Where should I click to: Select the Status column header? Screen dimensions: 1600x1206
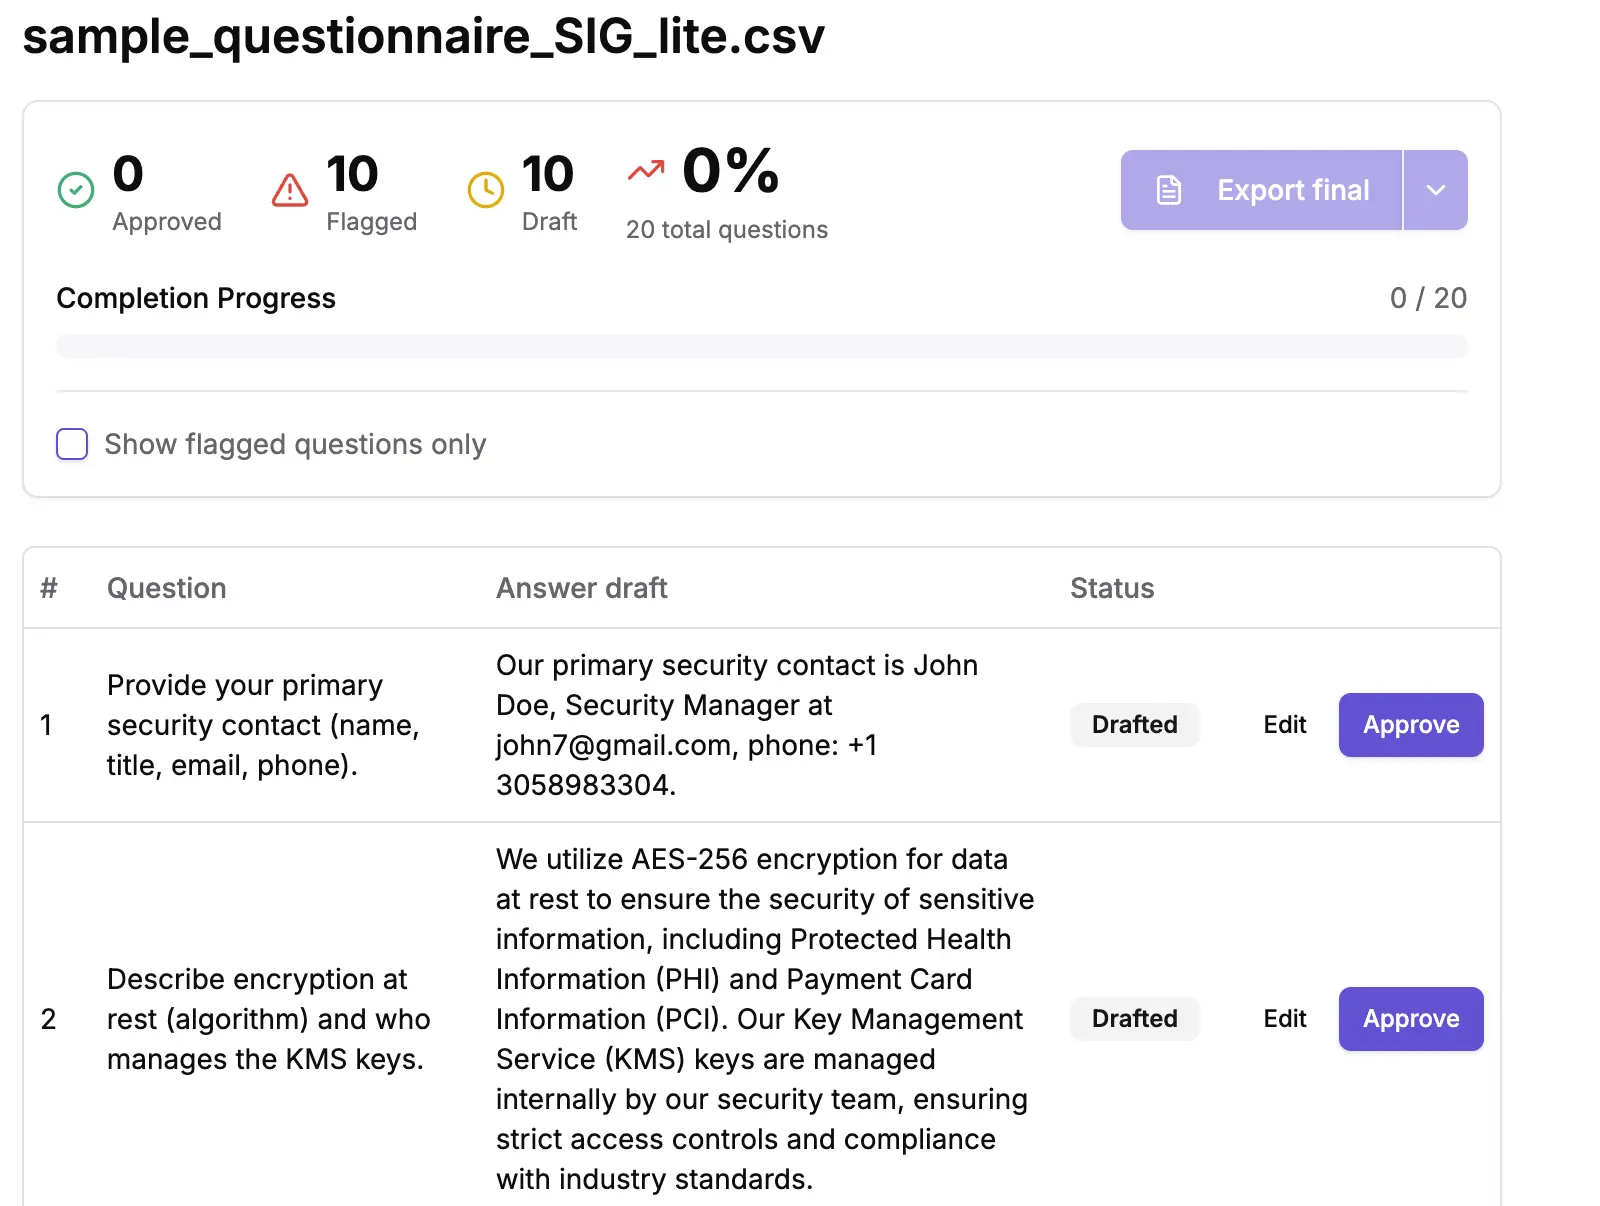(x=1111, y=588)
